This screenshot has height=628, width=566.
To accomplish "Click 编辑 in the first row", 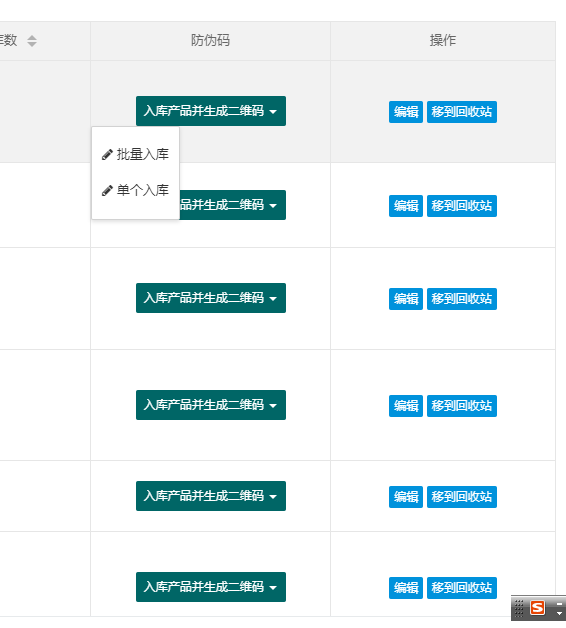I will 406,112.
